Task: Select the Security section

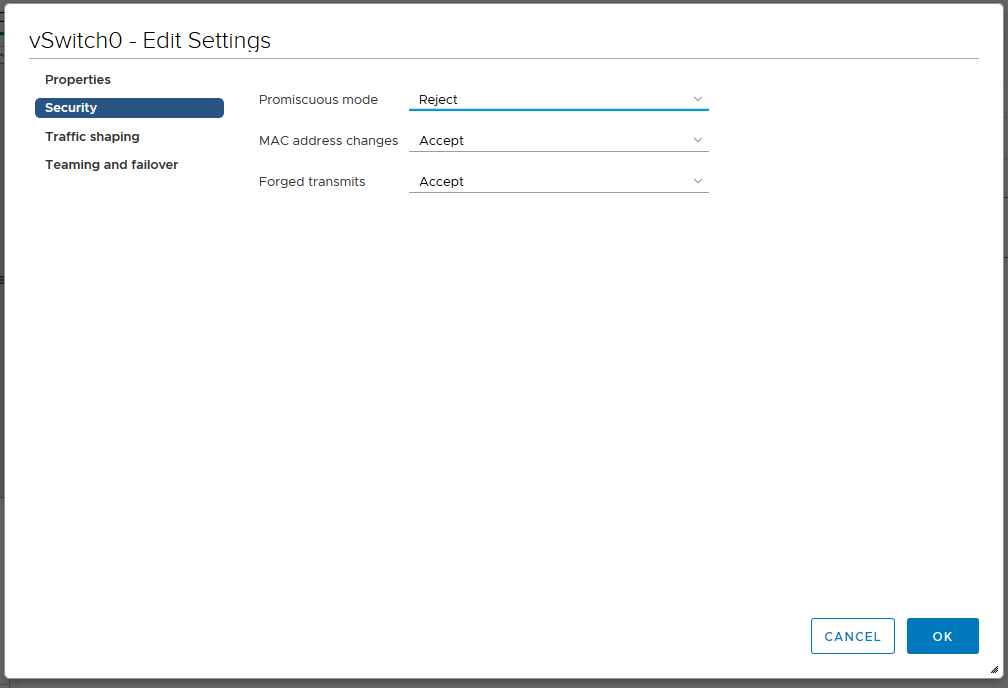Action: click(129, 108)
